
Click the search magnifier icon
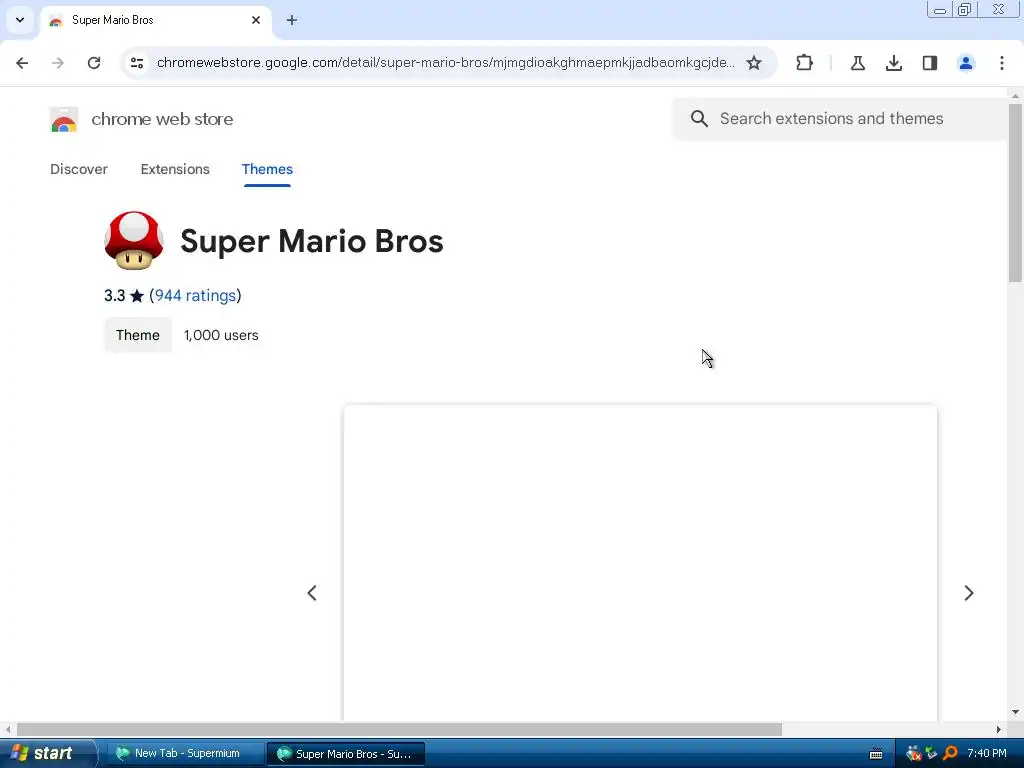point(699,118)
